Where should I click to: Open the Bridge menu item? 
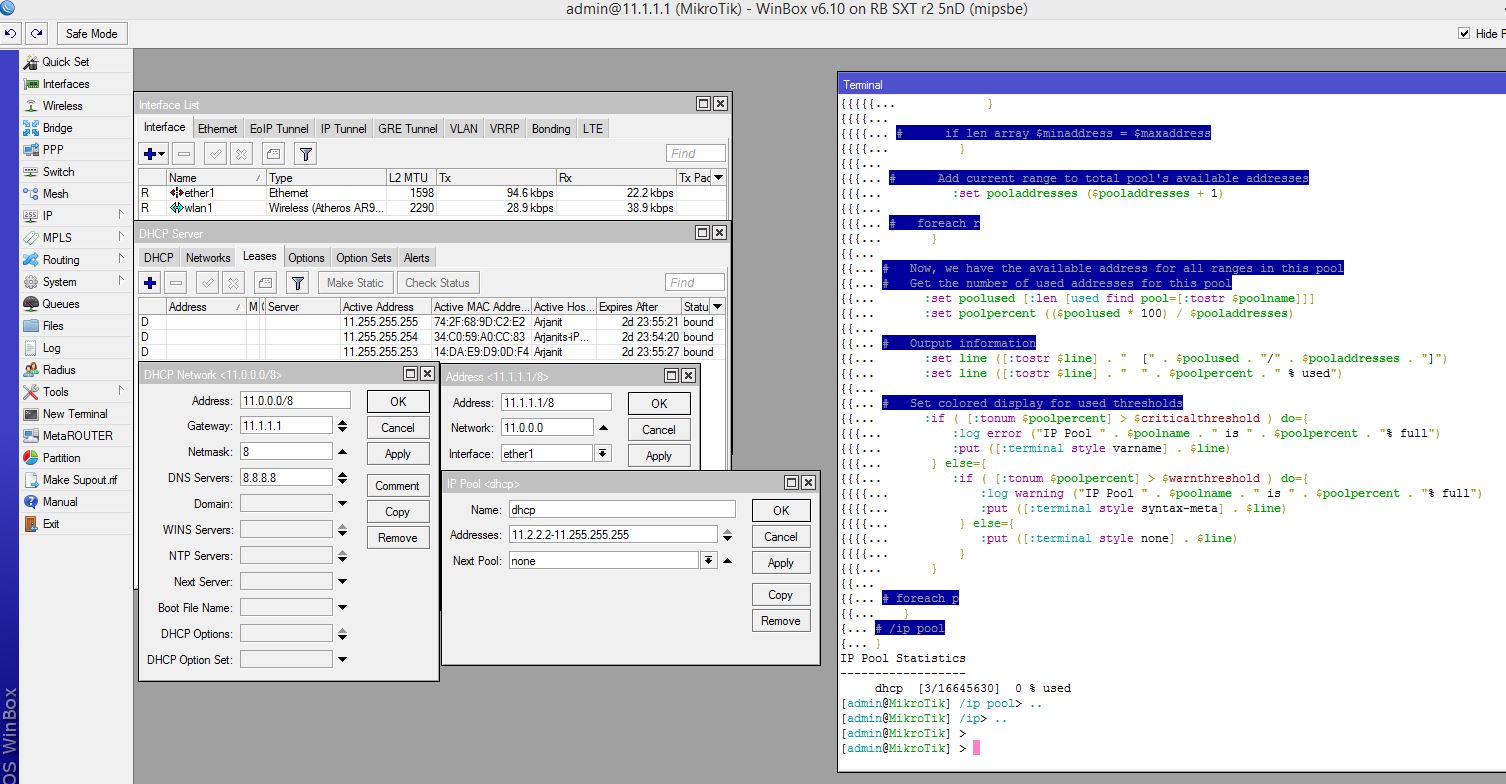pos(57,128)
